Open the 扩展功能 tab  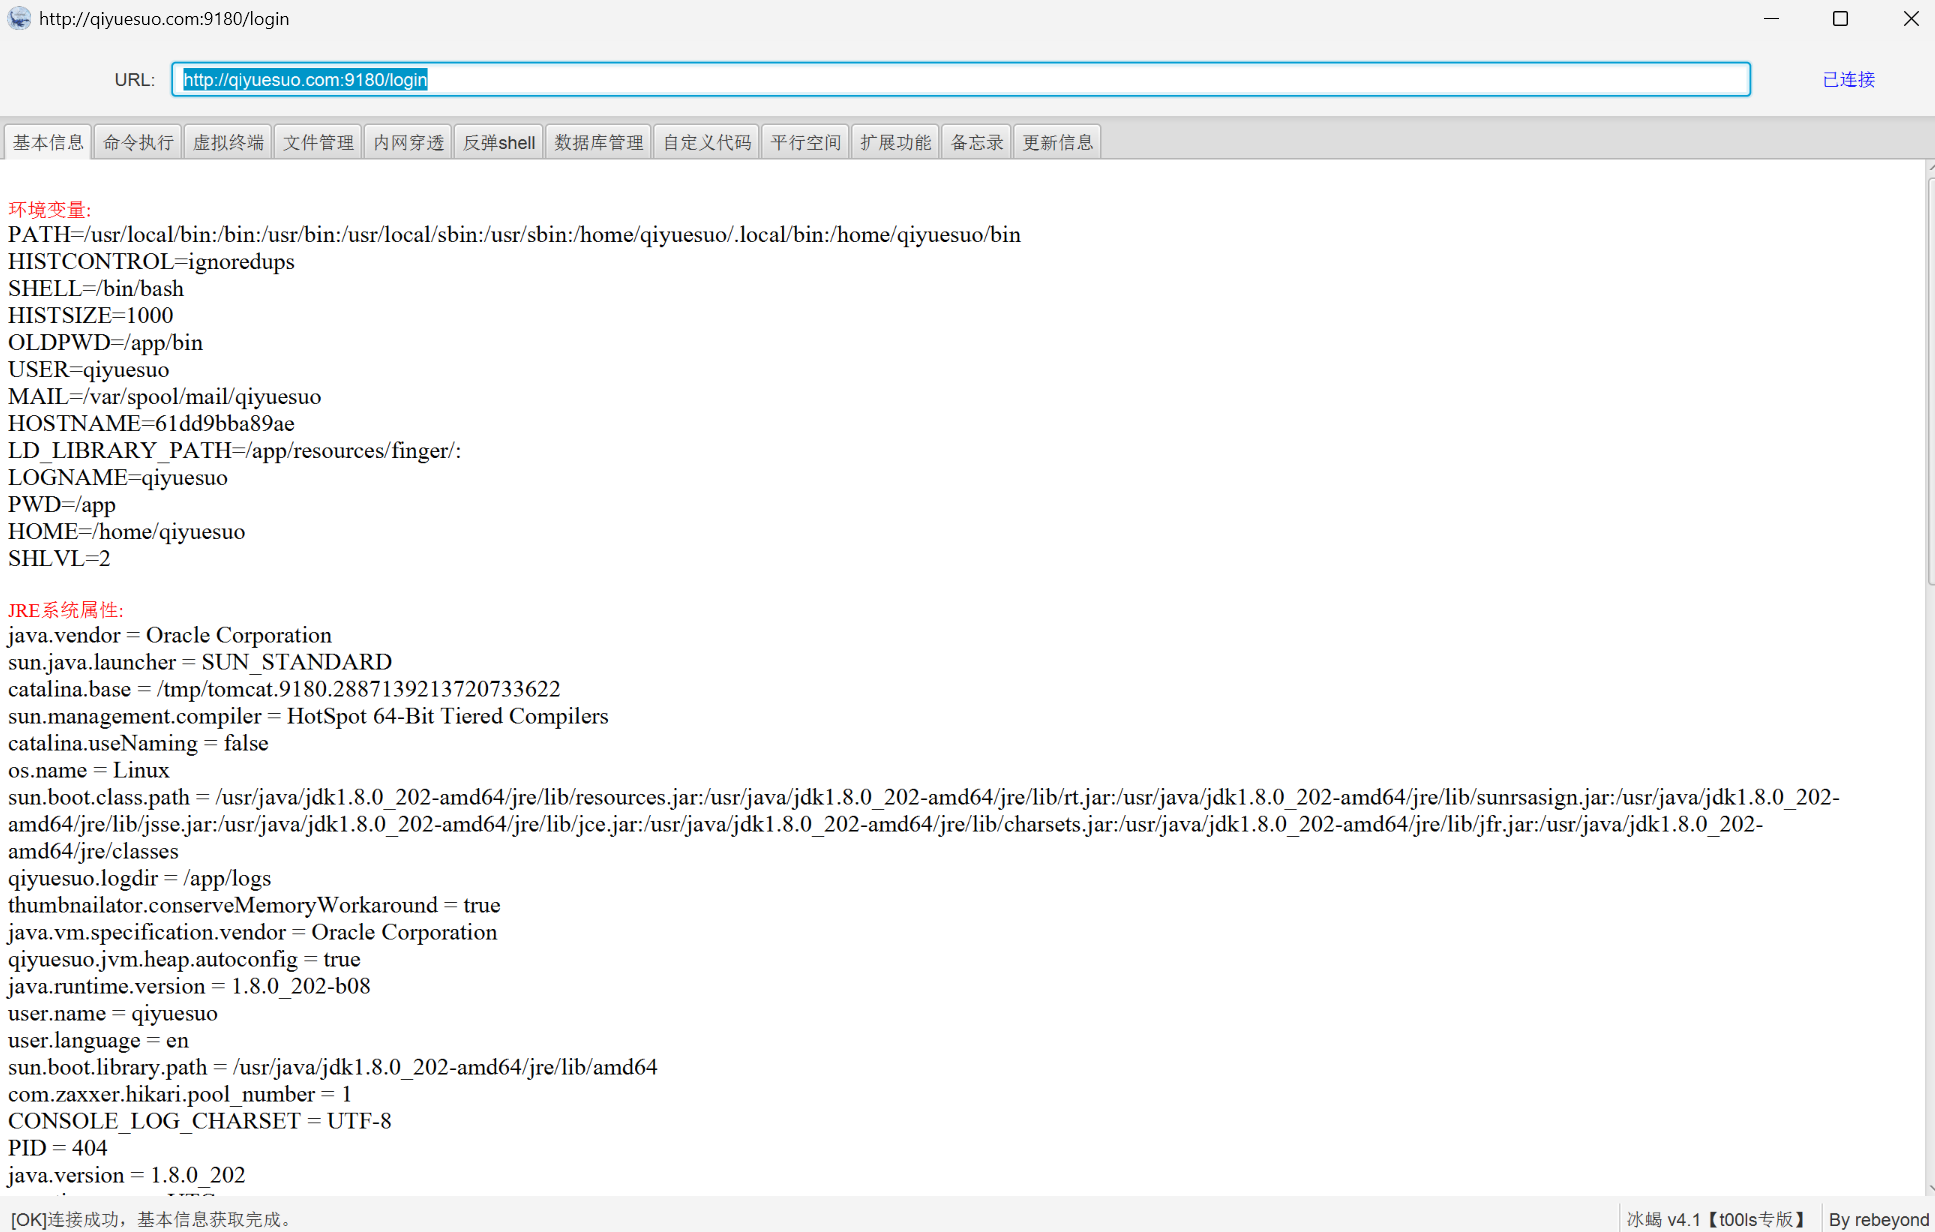coord(895,142)
